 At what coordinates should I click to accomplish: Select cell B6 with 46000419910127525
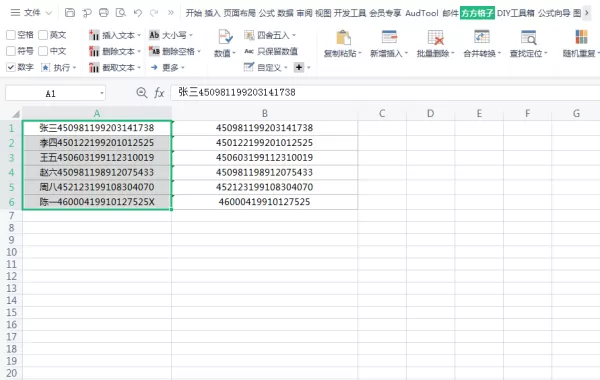tap(265, 202)
